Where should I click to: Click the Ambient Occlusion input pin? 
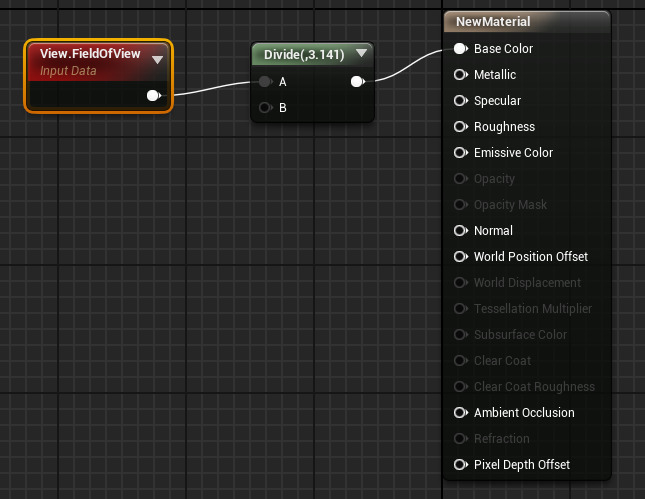(x=460, y=413)
